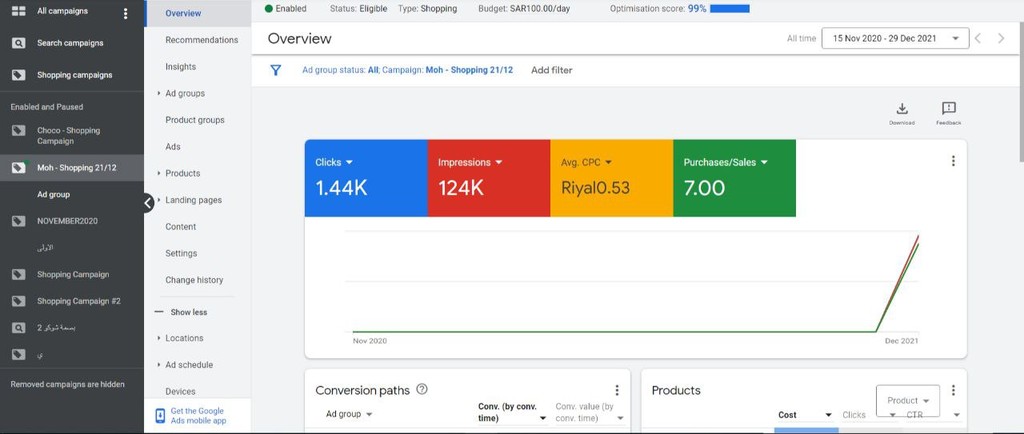Viewport: 1024px width, 434px height.
Task: Click Conversion paths help icon
Action: pyautogui.click(x=422, y=389)
